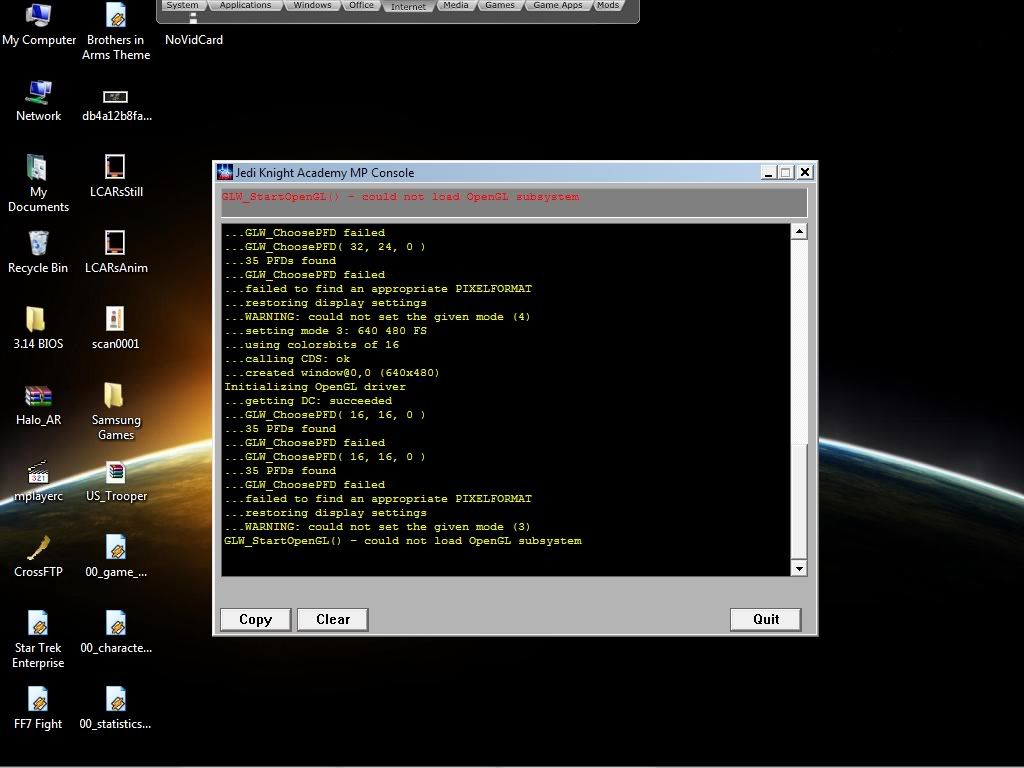Select the Internet tab in dock
The width and height of the screenshot is (1024, 768).
click(408, 7)
